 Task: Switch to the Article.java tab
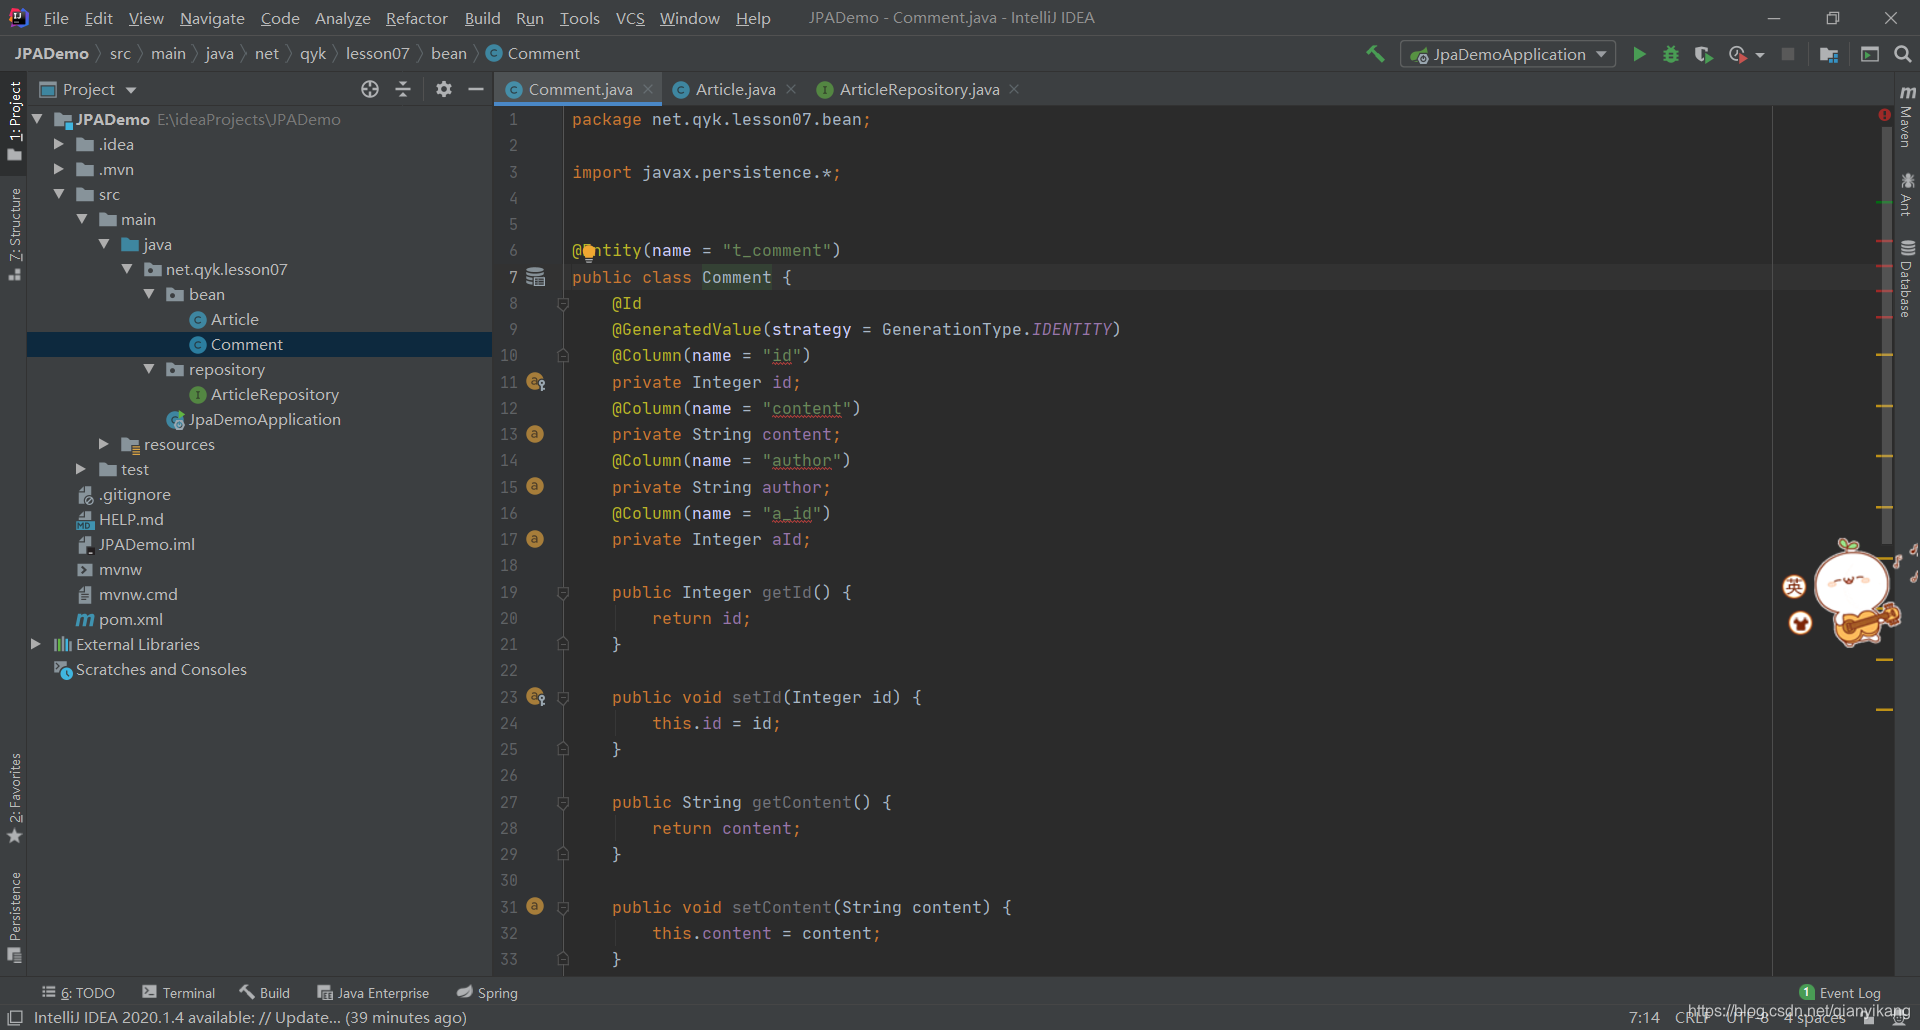click(735, 89)
